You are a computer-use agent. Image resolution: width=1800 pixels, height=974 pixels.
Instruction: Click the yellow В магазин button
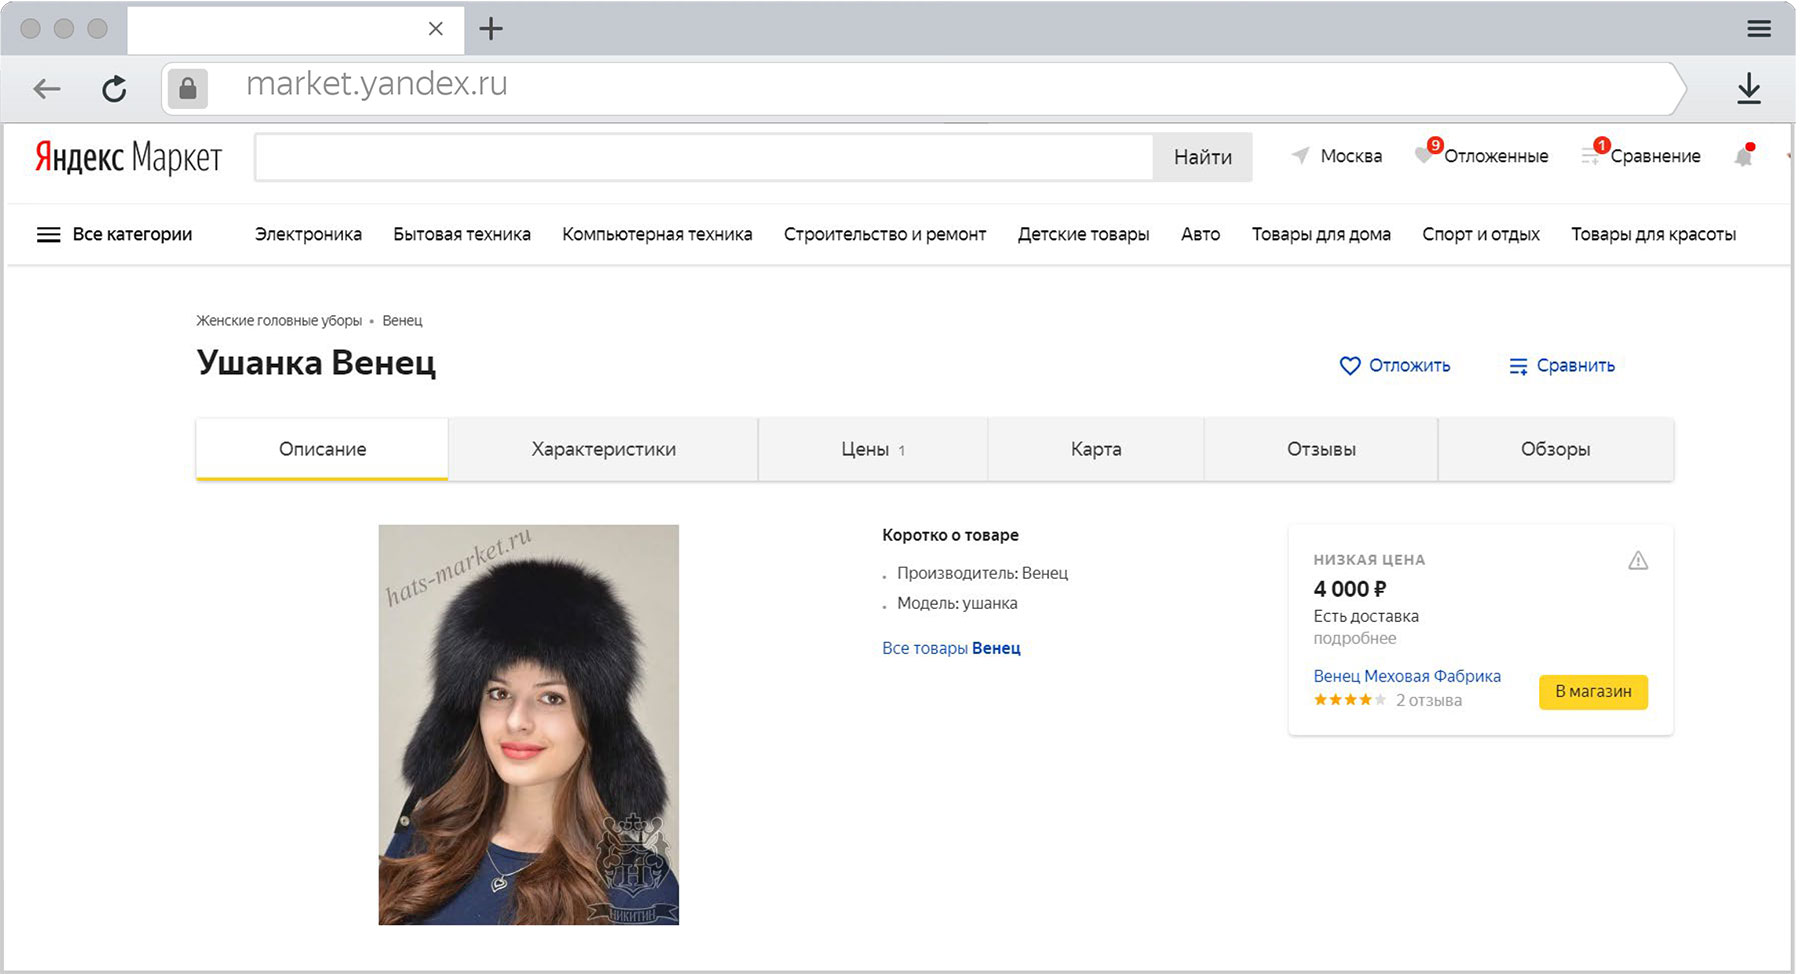point(1593,692)
